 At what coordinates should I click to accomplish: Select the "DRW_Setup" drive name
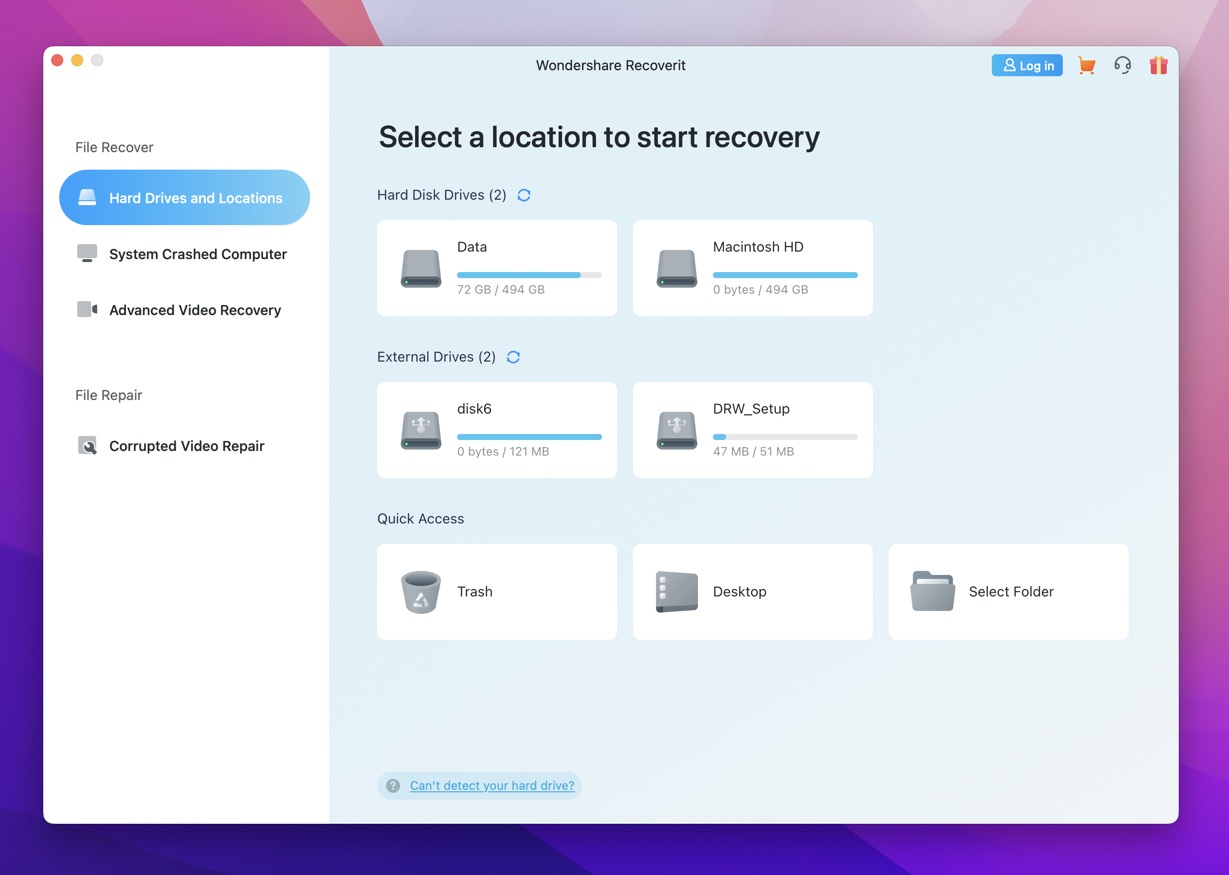click(x=751, y=409)
